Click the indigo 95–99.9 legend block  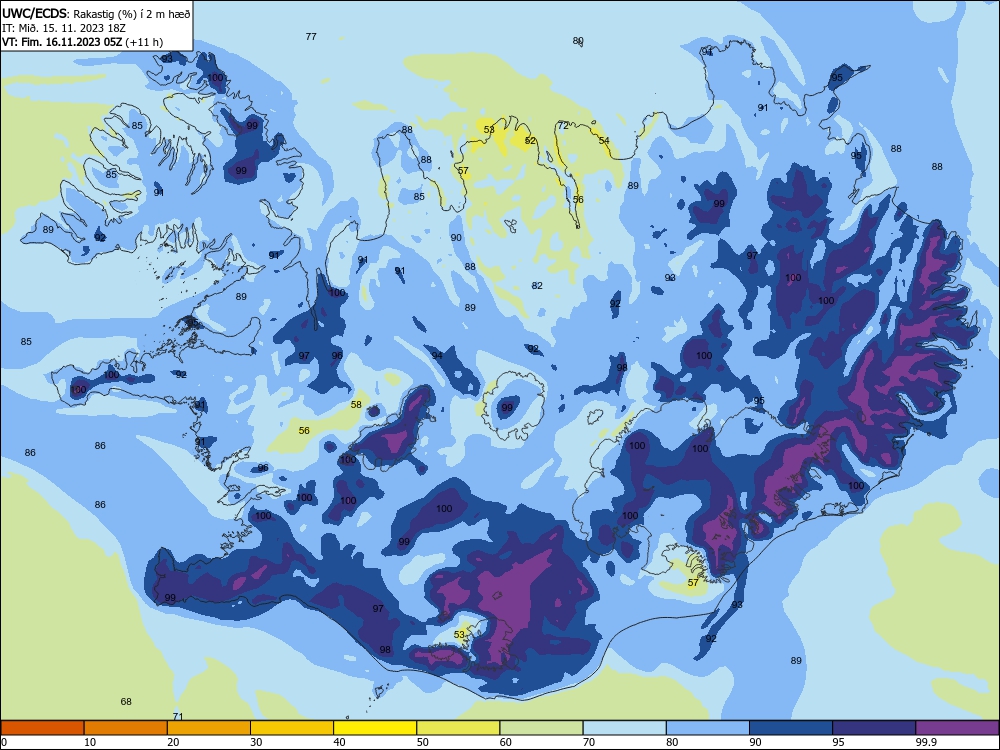(874, 728)
